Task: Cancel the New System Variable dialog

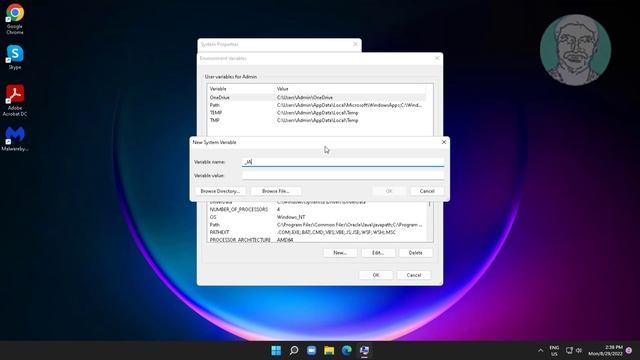Action: (427, 191)
